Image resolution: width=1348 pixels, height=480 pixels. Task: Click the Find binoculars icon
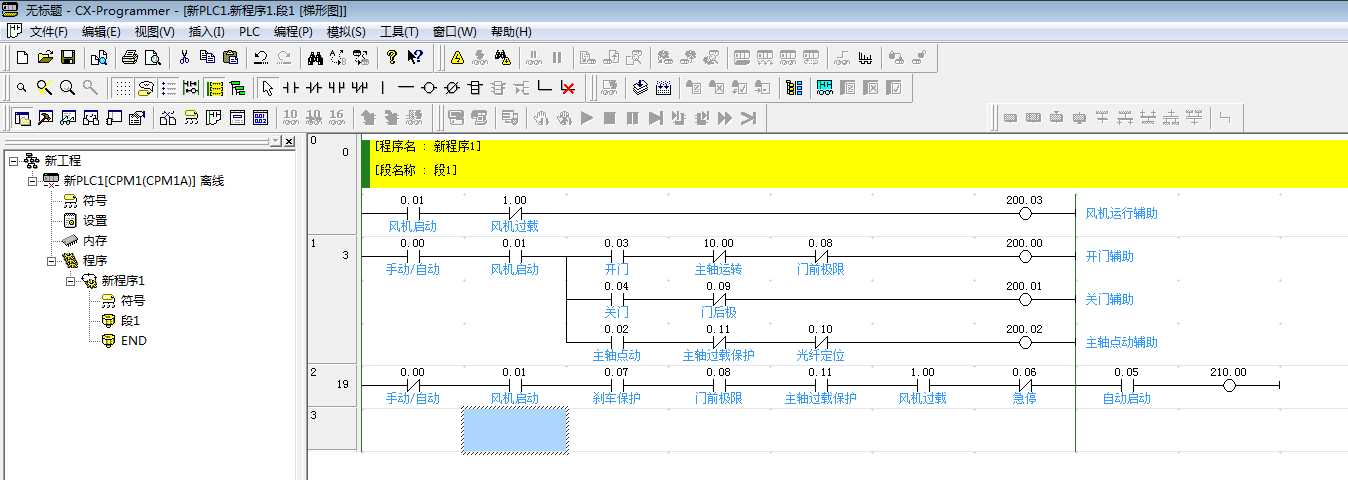point(314,58)
